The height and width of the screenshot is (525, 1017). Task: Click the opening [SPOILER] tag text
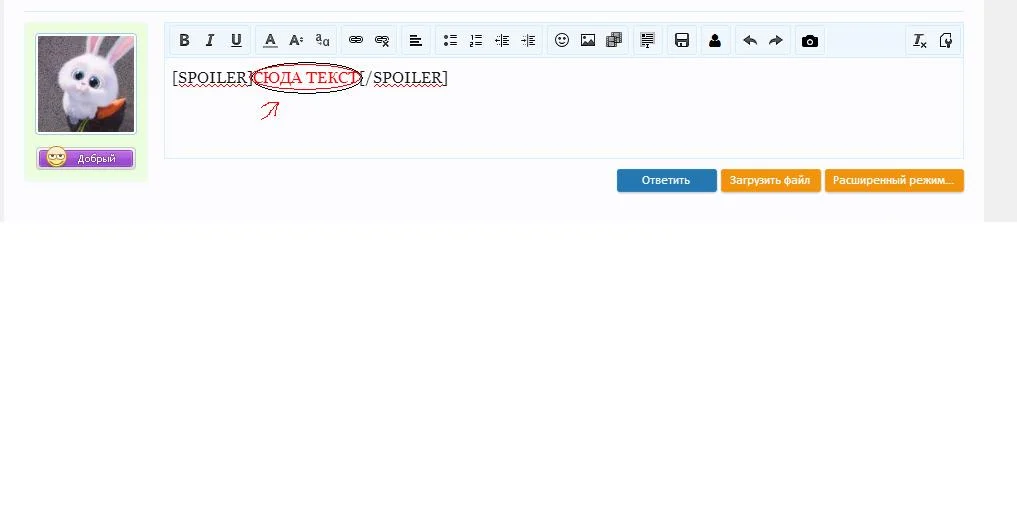tap(213, 78)
